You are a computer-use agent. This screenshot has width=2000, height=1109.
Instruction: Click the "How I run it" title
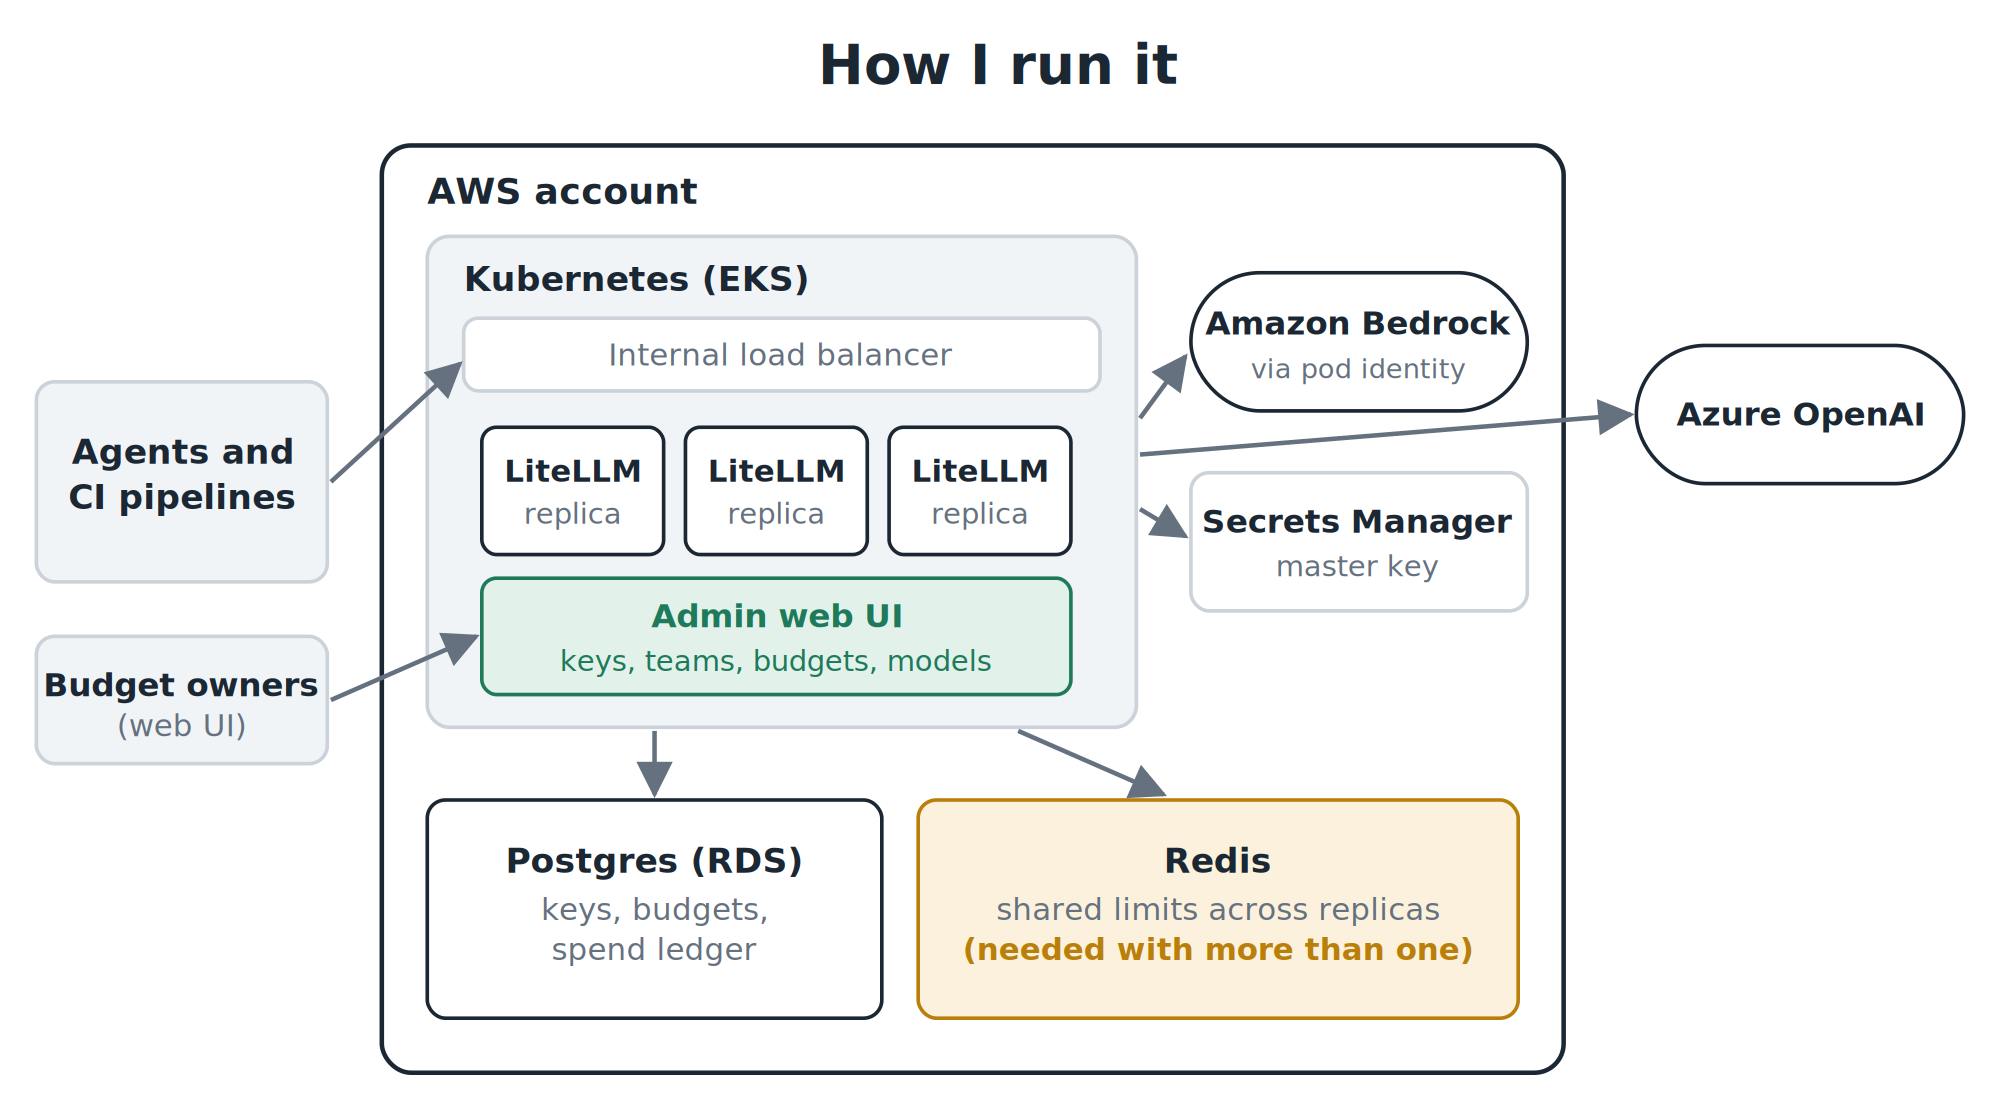point(998,66)
